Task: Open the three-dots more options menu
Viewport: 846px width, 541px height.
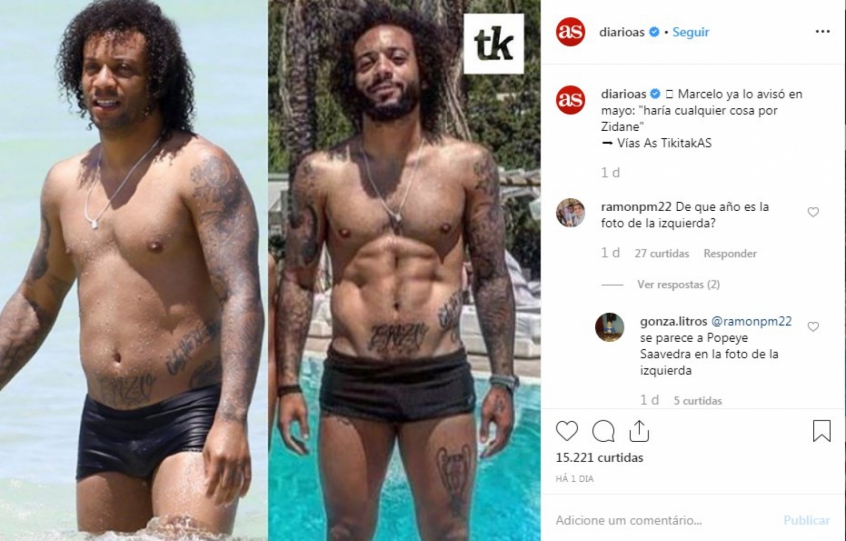Action: pos(822,32)
